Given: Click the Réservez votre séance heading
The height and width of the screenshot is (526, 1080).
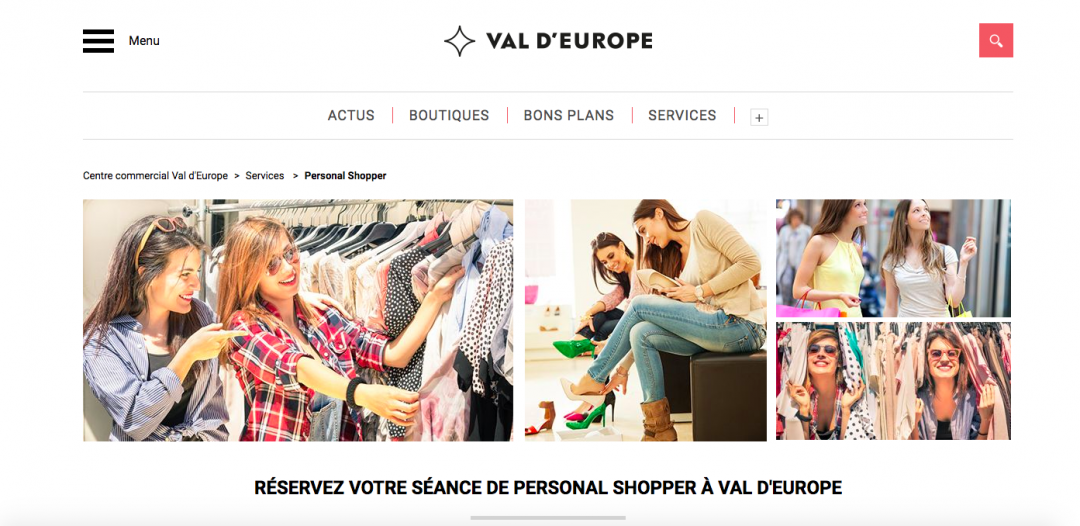Looking at the screenshot, I should [x=548, y=487].
